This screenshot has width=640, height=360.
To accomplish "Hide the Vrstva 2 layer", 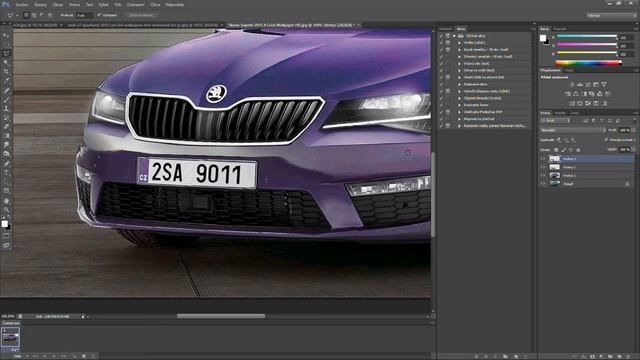I will (x=543, y=167).
